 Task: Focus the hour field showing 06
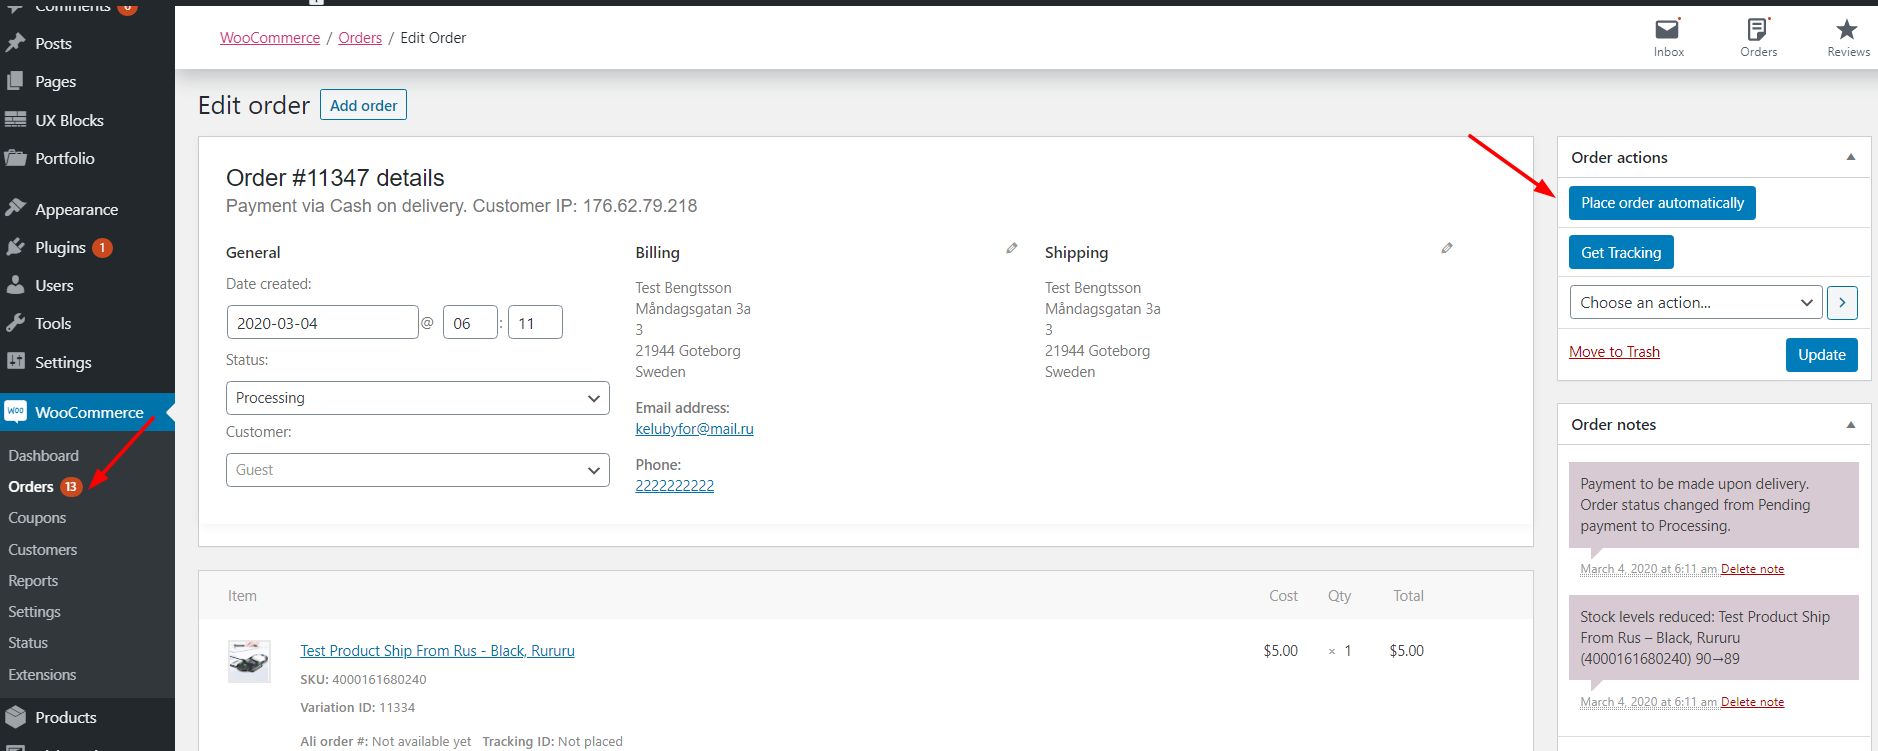tap(470, 323)
